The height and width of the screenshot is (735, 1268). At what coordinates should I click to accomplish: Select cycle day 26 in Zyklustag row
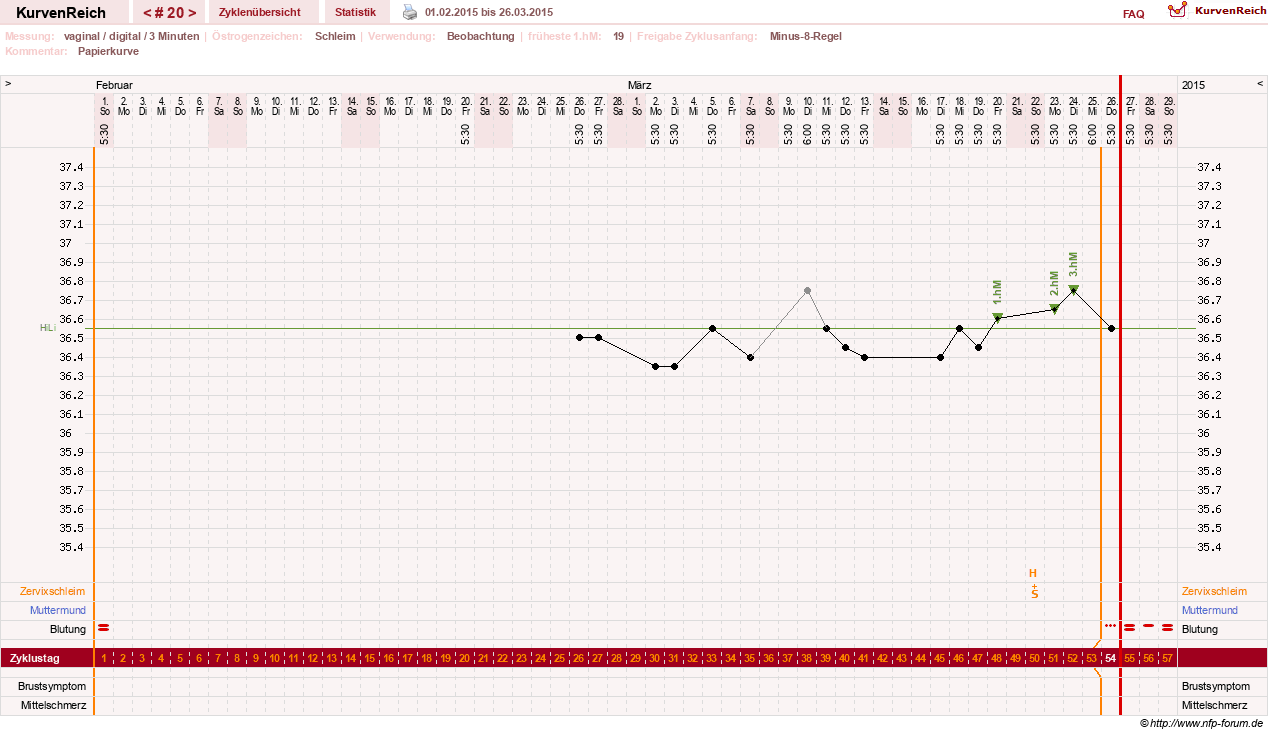[x=579, y=658]
